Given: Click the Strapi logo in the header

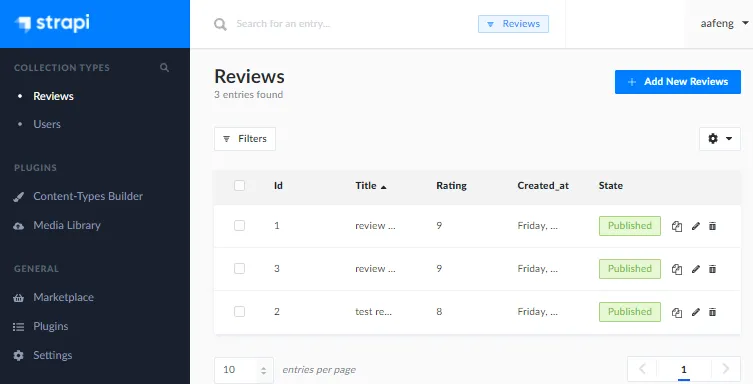Looking at the screenshot, I should [52, 23].
